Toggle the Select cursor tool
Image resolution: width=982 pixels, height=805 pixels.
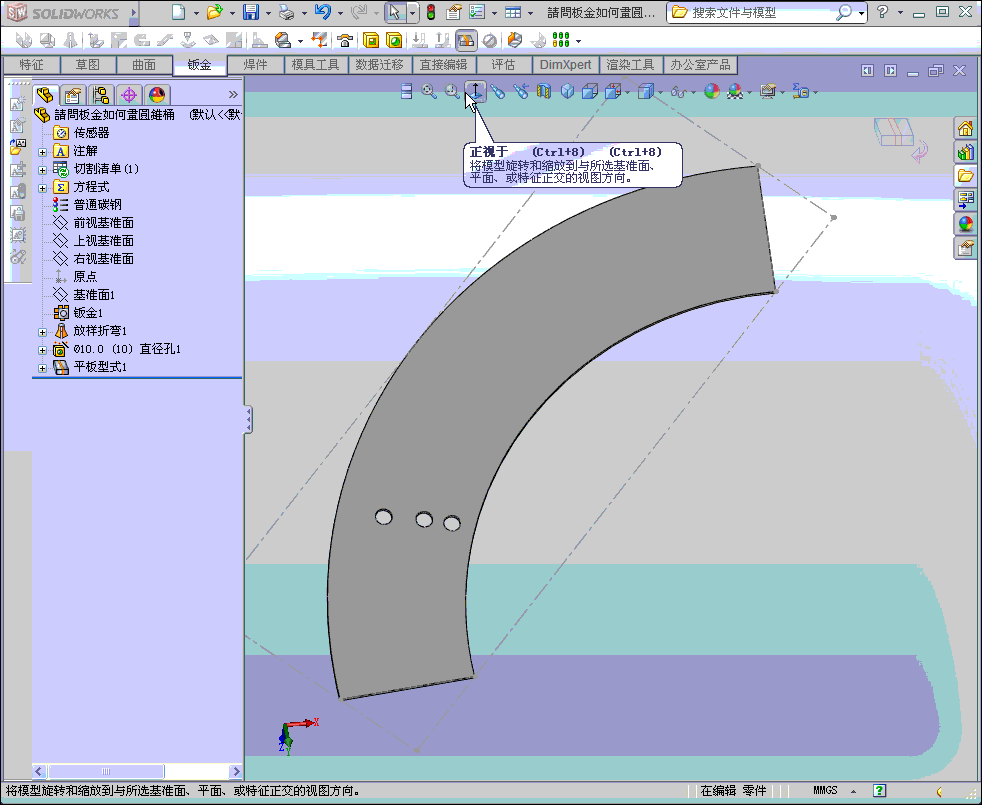tap(395, 12)
